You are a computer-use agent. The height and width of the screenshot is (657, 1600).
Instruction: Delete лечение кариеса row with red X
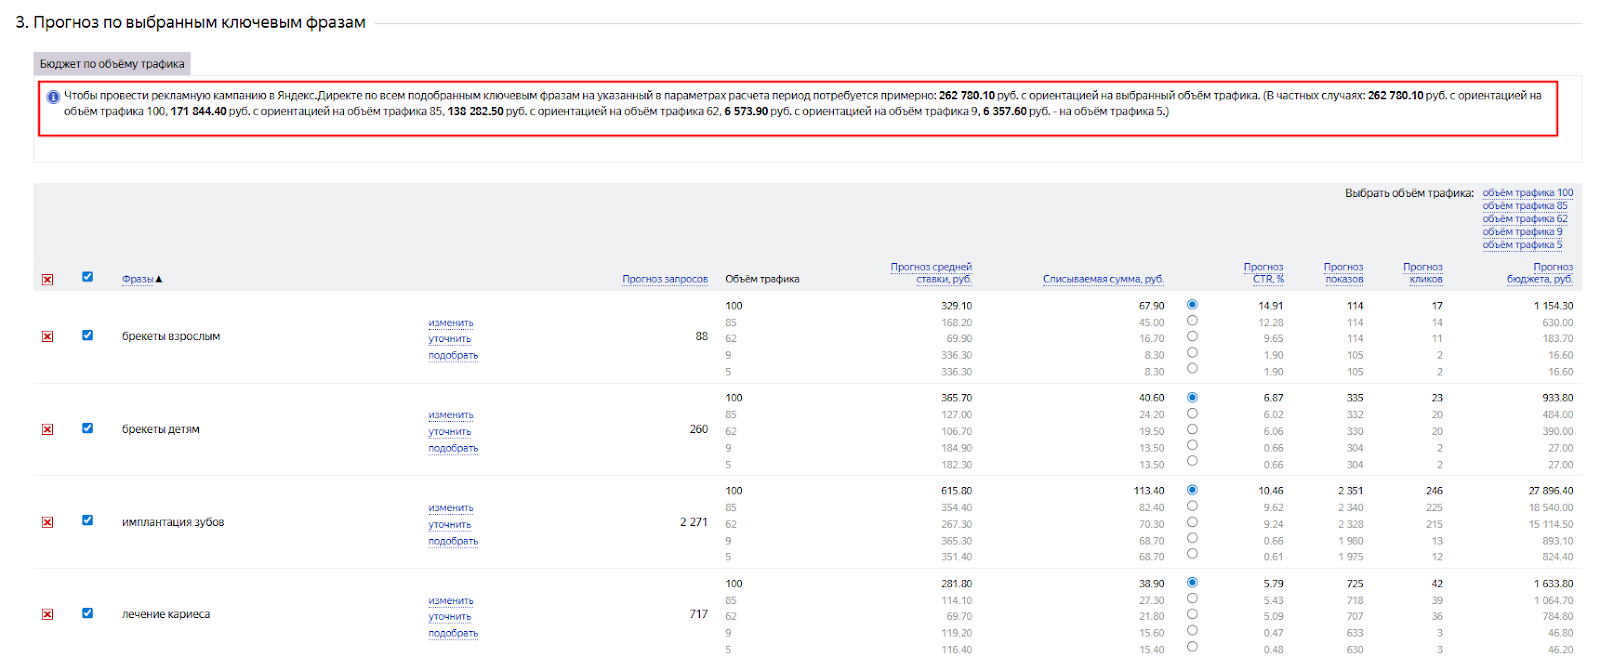(x=47, y=615)
